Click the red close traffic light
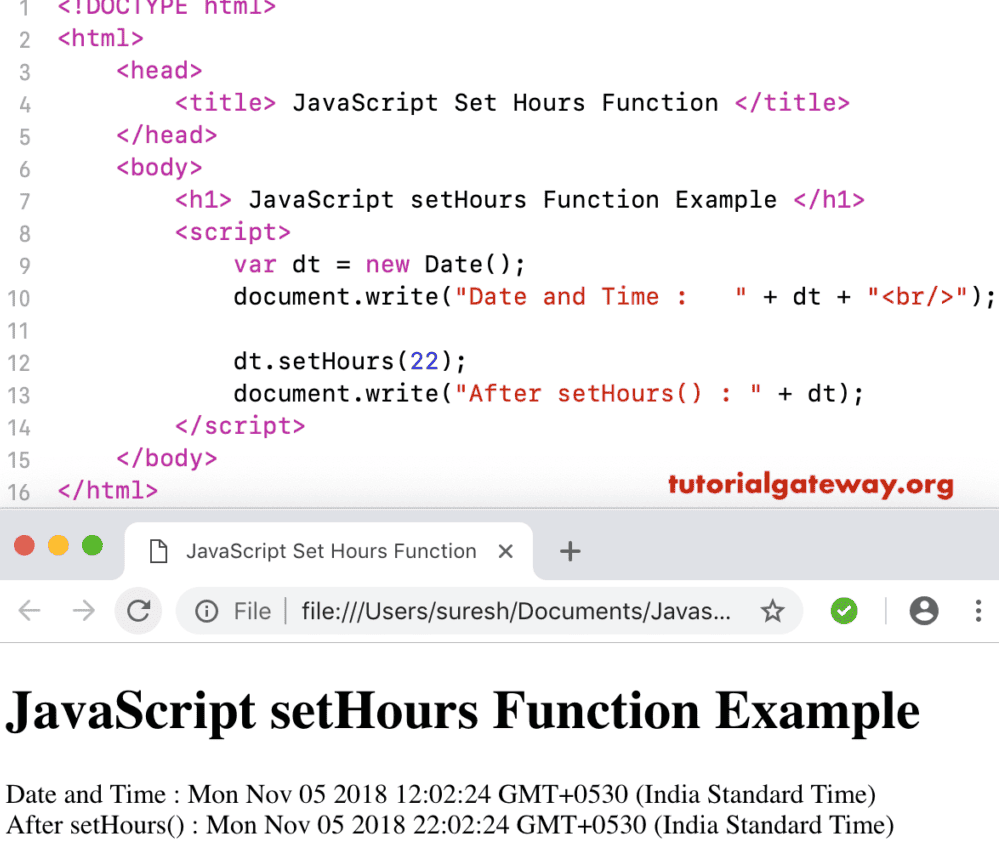The width and height of the screenshot is (999, 842). tap(25, 545)
